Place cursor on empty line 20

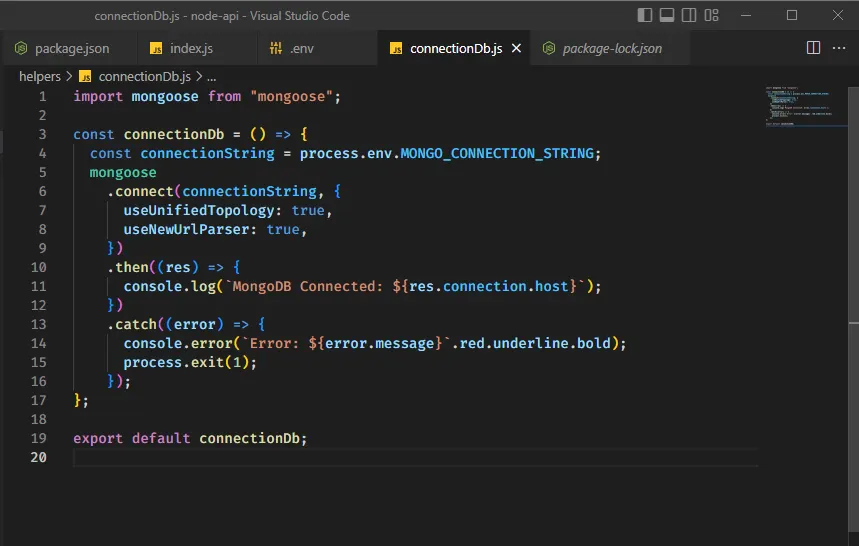click(415, 457)
